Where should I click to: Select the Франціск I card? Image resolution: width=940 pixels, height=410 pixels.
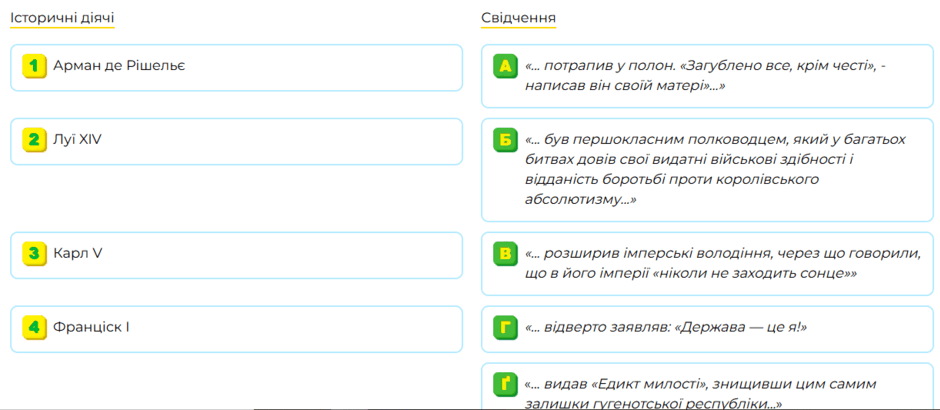pyautogui.click(x=236, y=329)
